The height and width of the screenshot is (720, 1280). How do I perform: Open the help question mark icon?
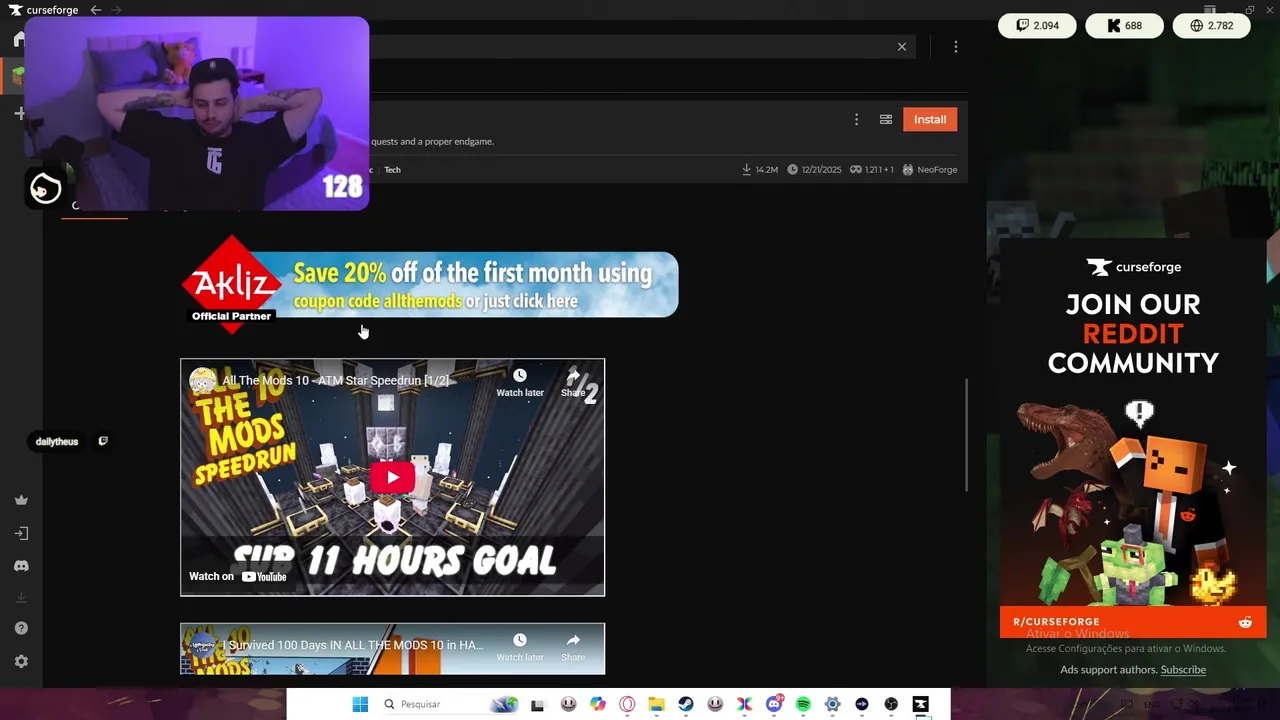pos(21,629)
